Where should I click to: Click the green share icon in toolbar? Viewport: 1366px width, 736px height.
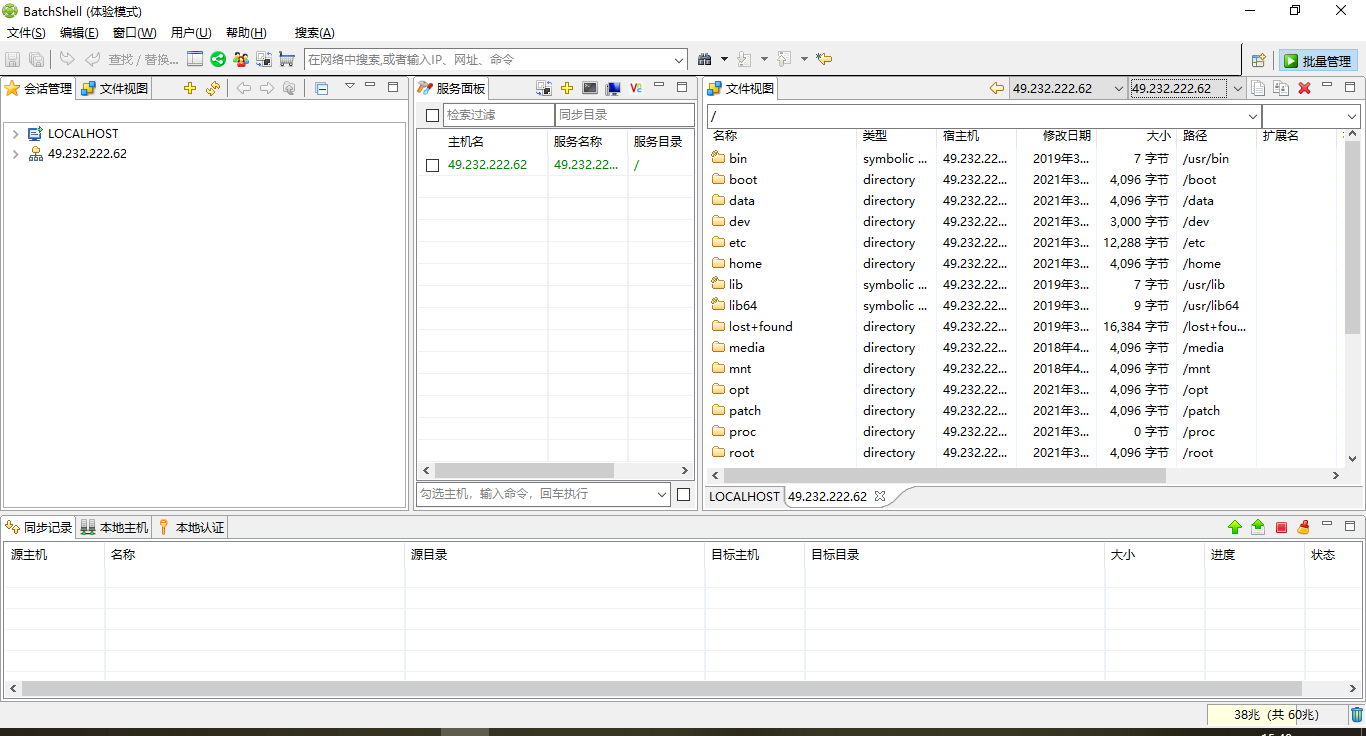coord(217,60)
